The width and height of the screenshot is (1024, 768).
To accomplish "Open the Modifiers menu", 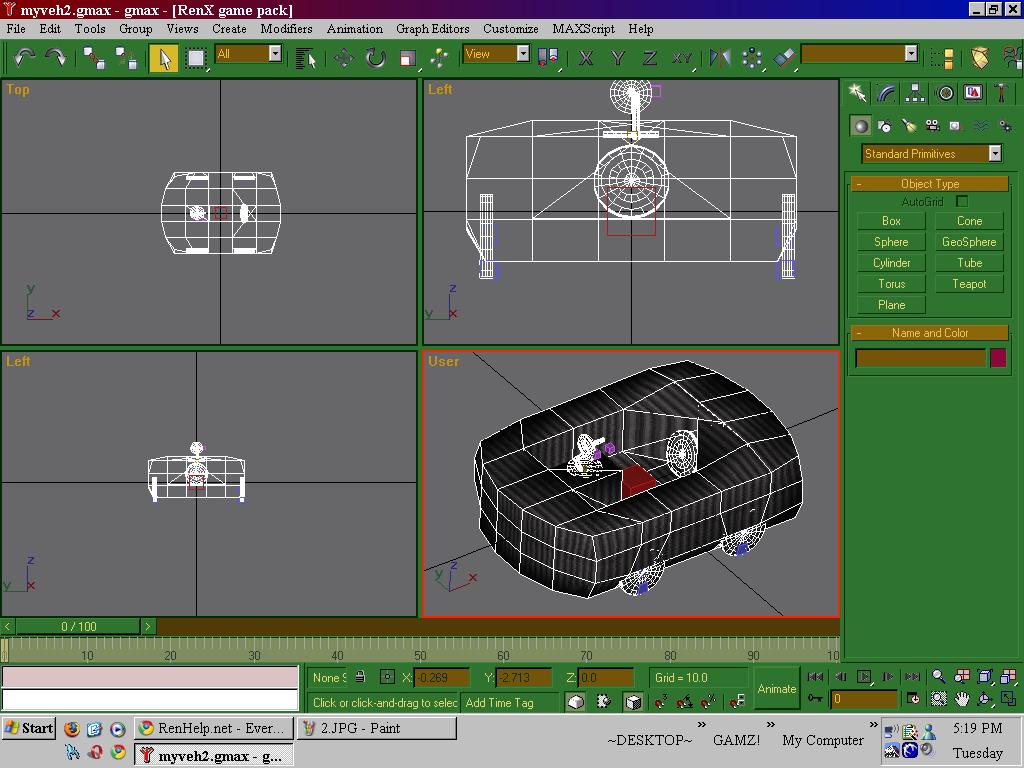I will click(x=286, y=29).
